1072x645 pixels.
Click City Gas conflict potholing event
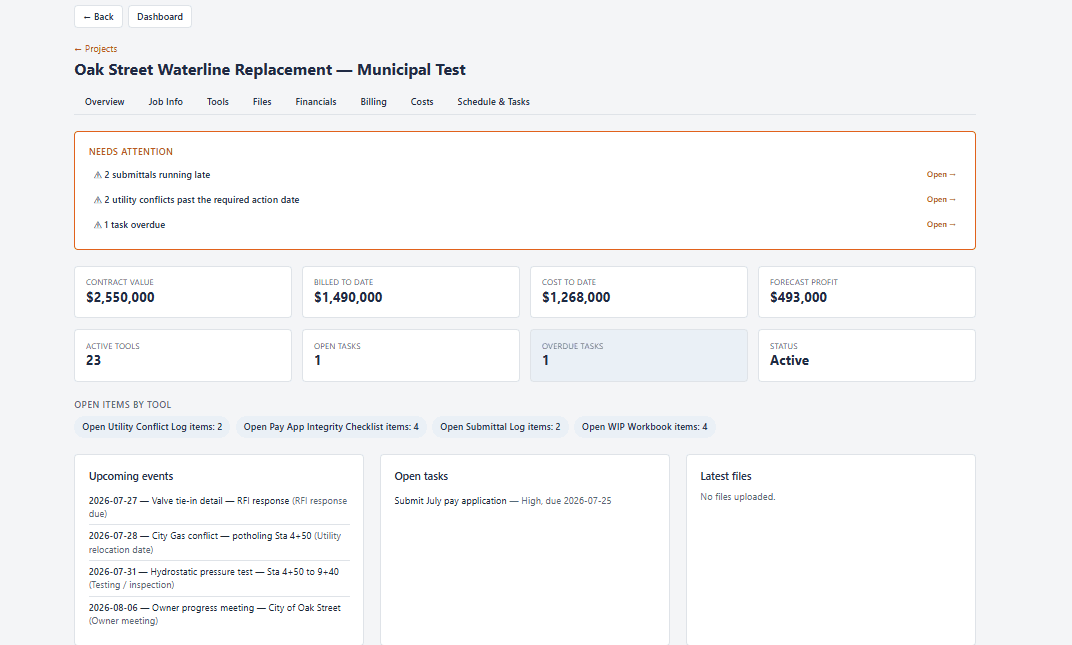point(219,542)
